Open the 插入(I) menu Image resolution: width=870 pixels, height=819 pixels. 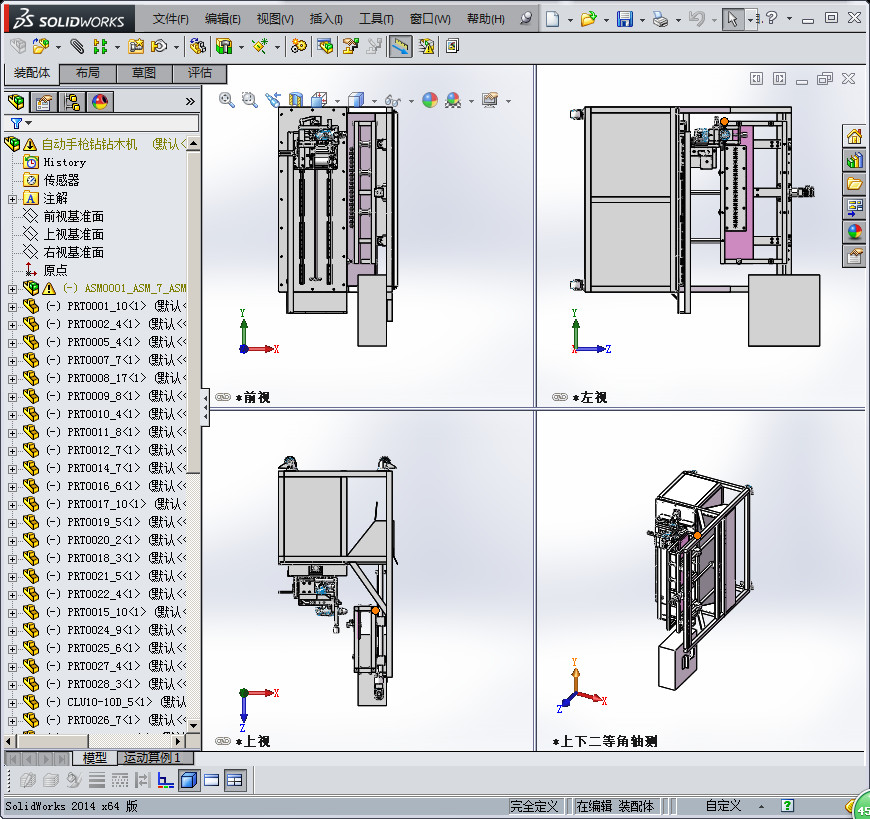(326, 19)
